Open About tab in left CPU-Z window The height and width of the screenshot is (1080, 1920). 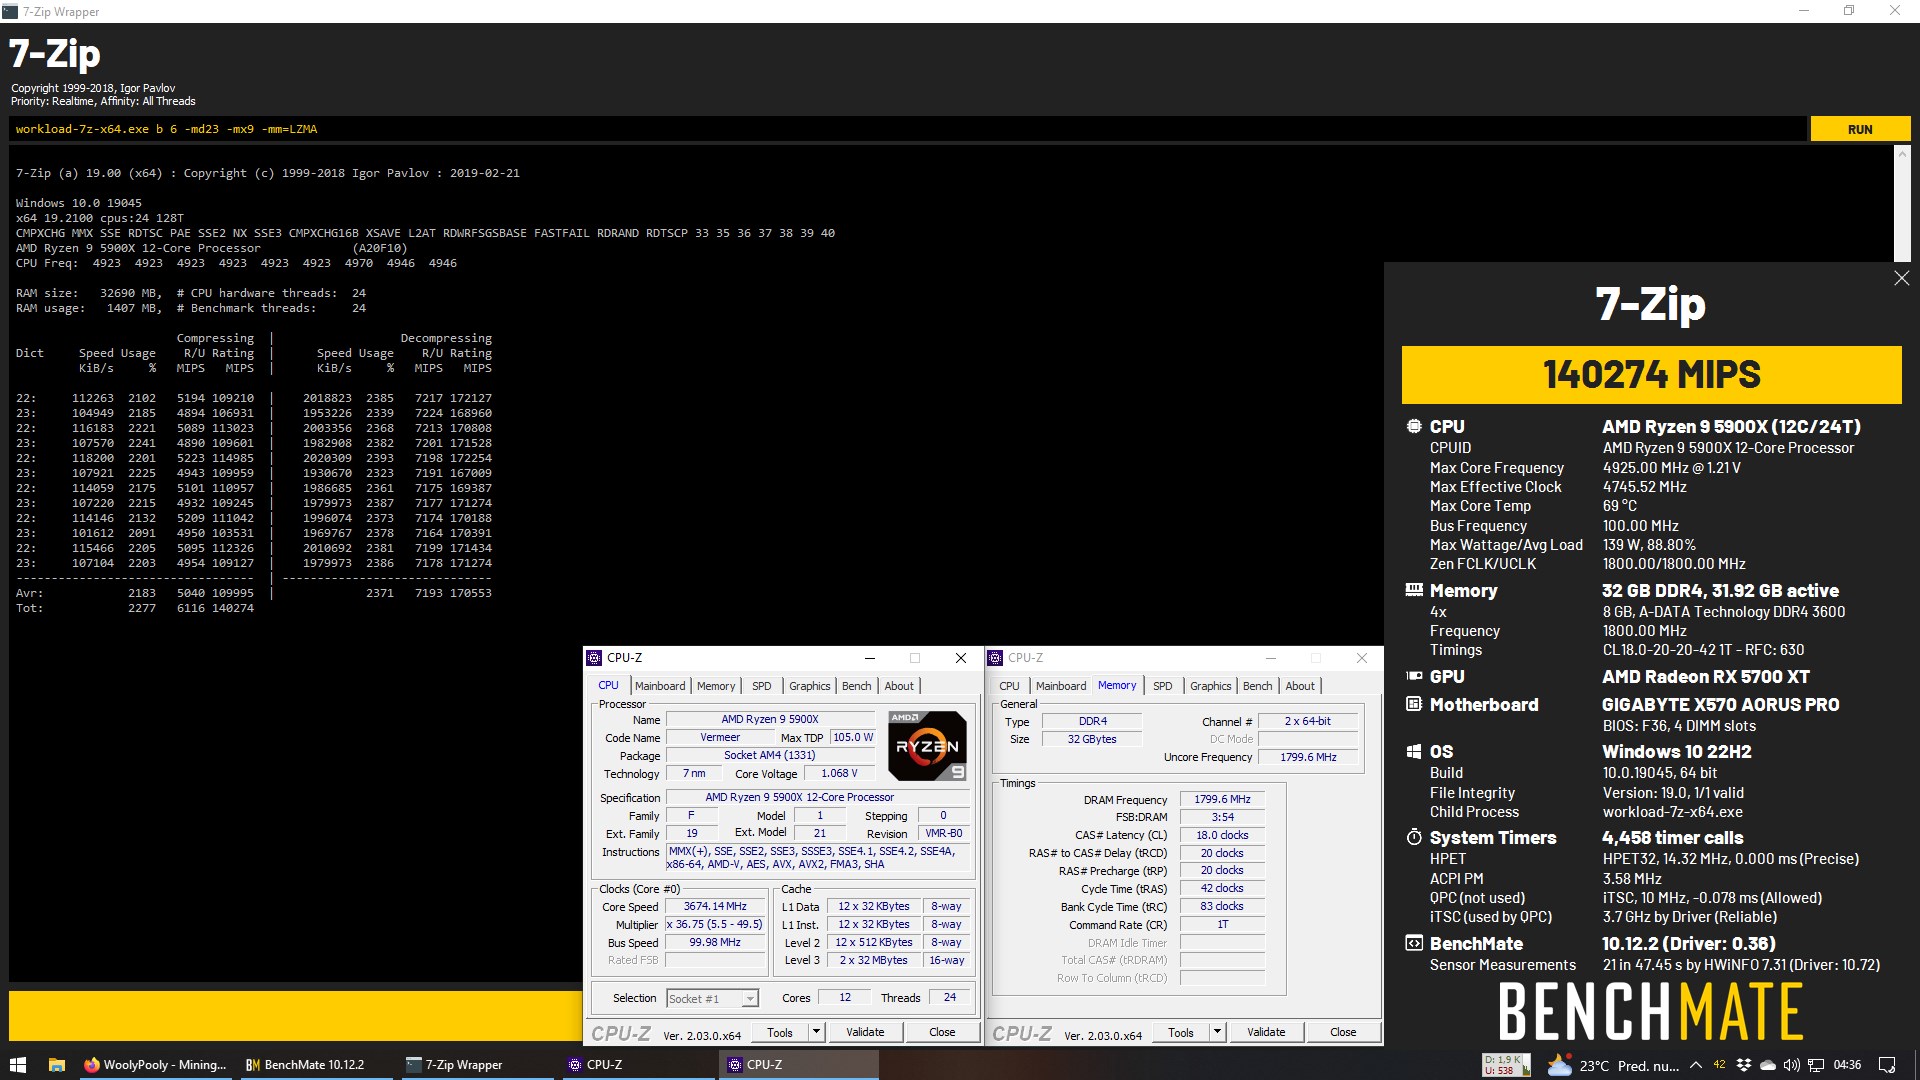click(x=899, y=686)
